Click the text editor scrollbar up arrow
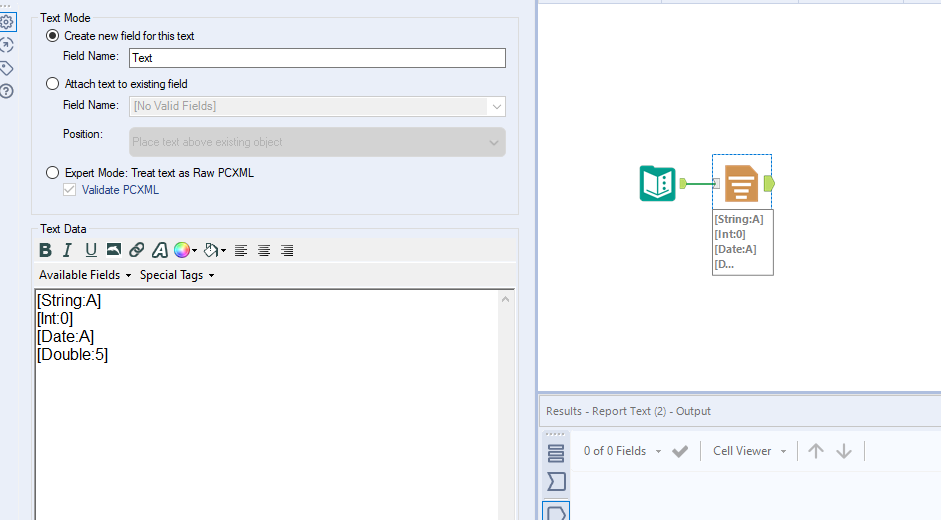Image resolution: width=941 pixels, height=520 pixels. [505, 299]
